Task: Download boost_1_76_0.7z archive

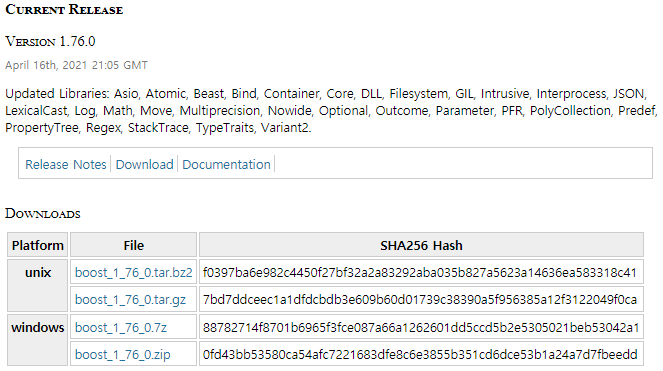Action: pos(121,327)
